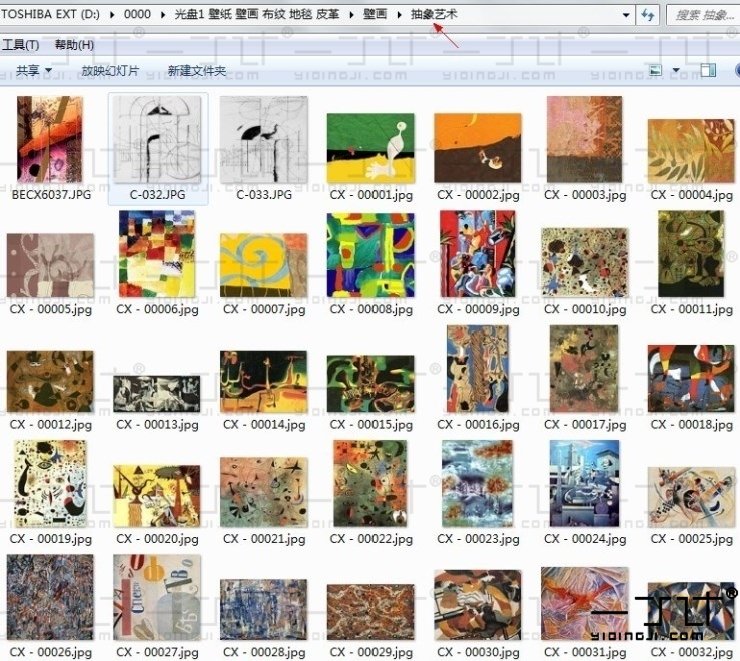Viewport: 740px width, 661px height.
Task: Select thumbnail CX - 00023.jpg
Action: point(478,484)
